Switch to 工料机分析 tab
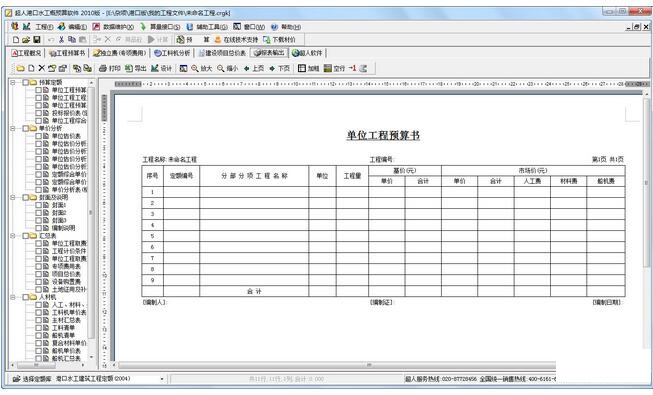Screen dimensions: 653x395 click(x=172, y=53)
